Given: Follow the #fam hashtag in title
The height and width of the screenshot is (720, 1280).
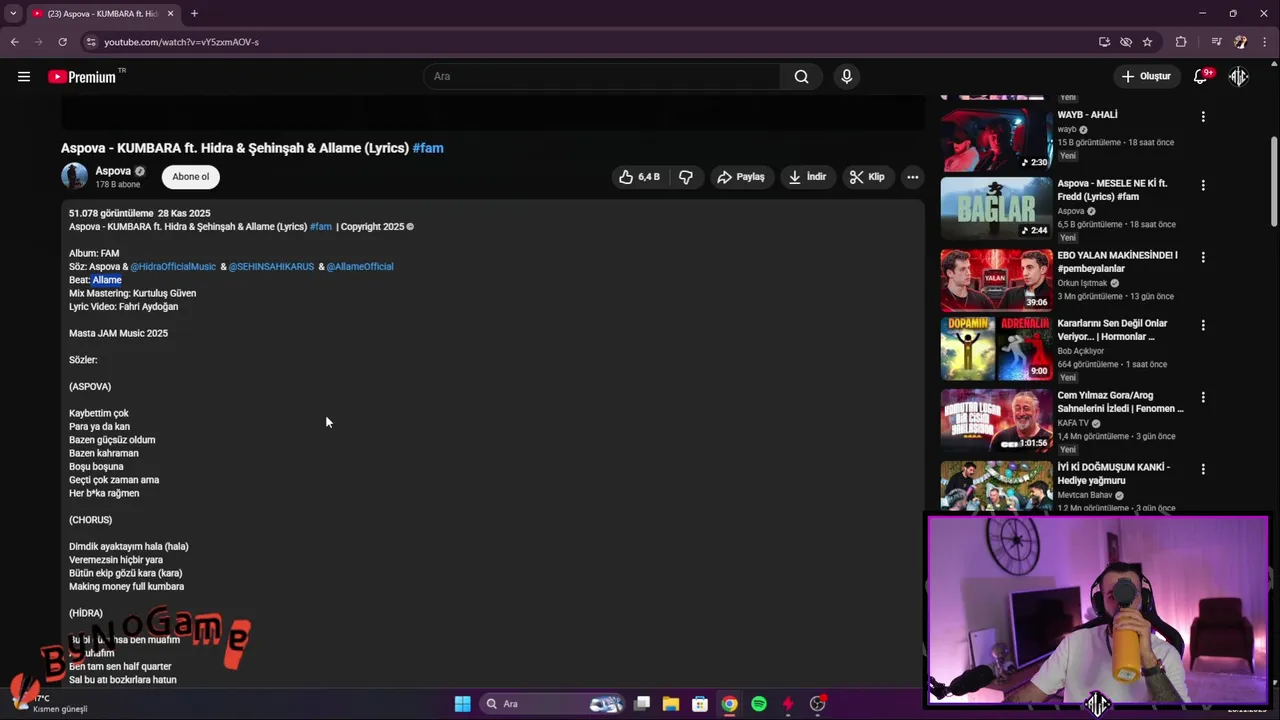Looking at the screenshot, I should pyautogui.click(x=428, y=148).
